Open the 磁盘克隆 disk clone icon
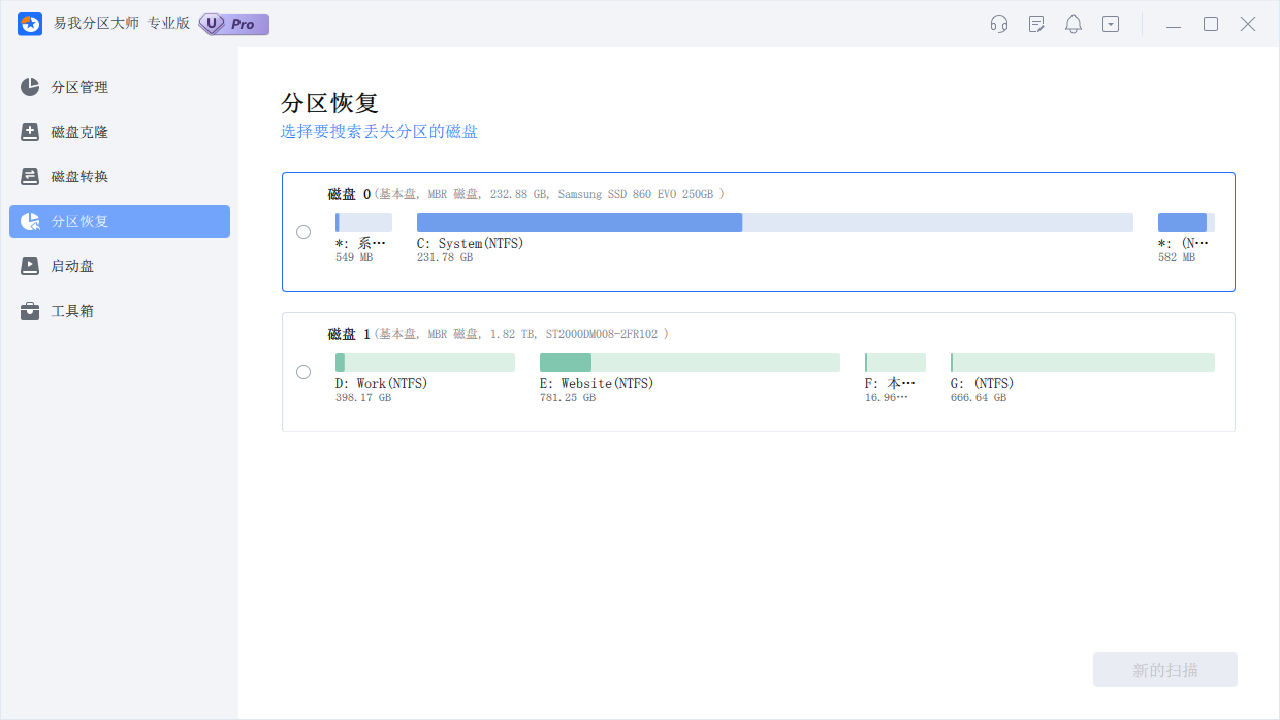This screenshot has height=720, width=1280. 30,131
